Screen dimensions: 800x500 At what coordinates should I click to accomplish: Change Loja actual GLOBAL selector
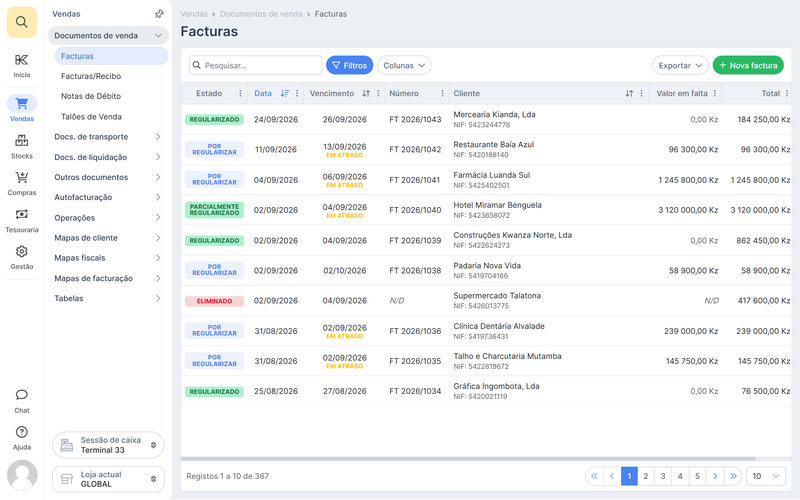108,479
